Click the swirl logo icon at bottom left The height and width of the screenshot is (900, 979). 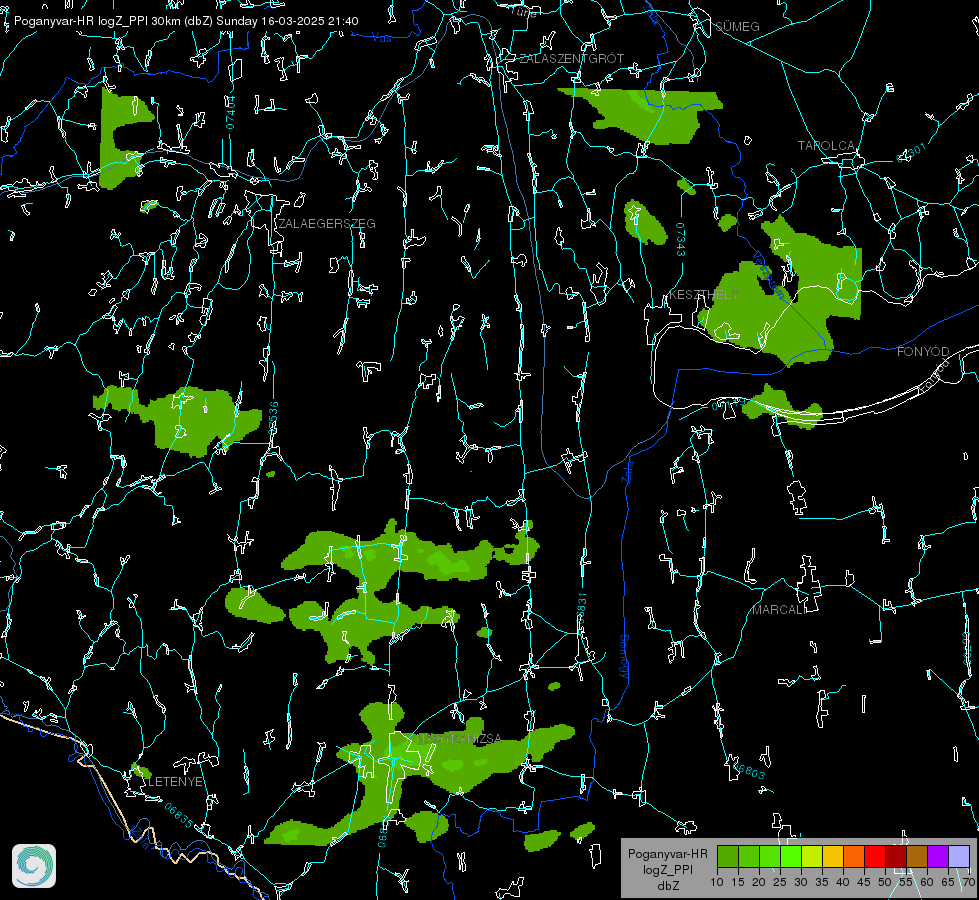[34, 866]
